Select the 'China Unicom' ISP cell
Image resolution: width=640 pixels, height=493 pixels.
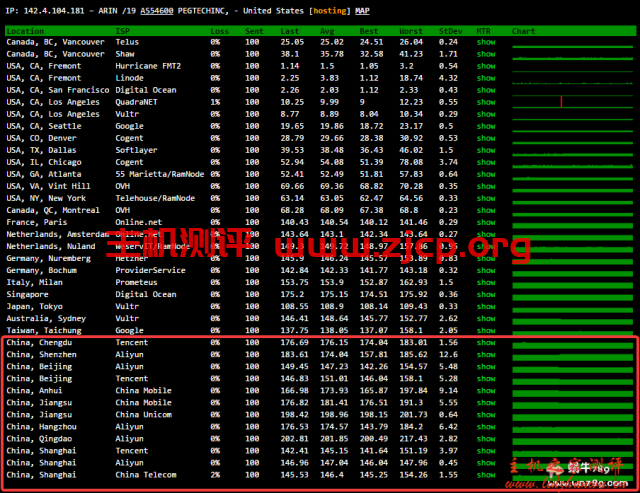(143, 415)
